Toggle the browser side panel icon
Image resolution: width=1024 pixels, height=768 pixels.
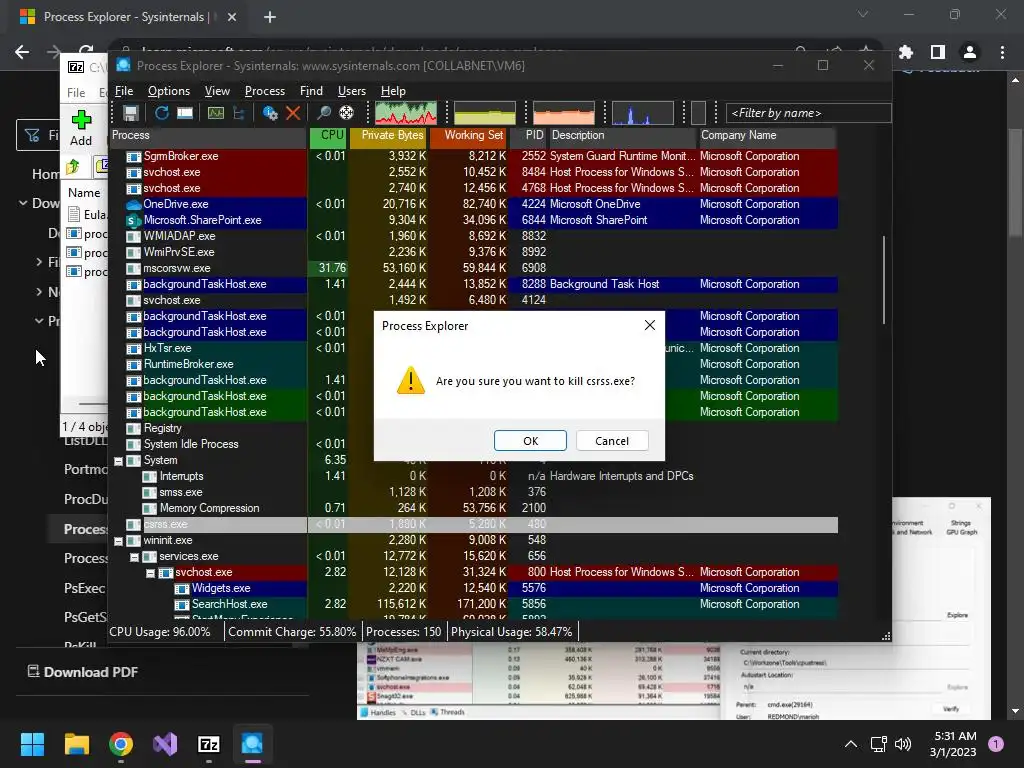click(938, 52)
